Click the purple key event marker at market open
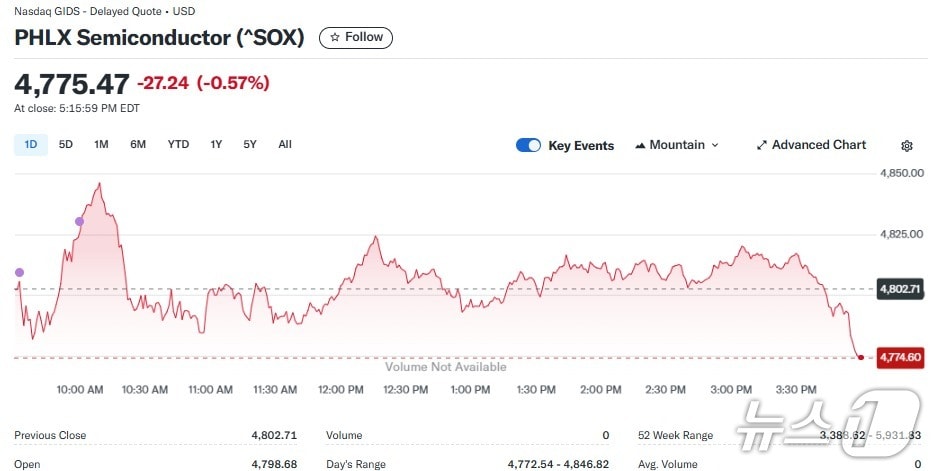The height and width of the screenshot is (471, 934). click(18, 272)
